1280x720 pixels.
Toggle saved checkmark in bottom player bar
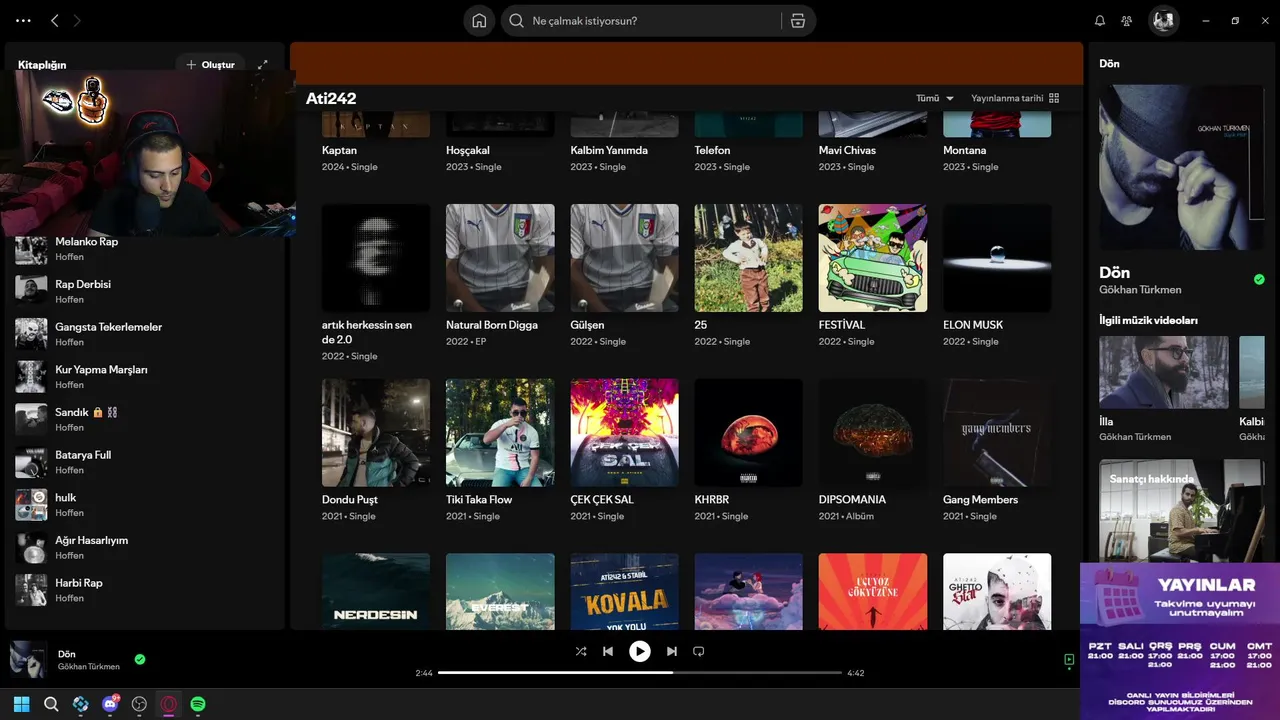140,659
